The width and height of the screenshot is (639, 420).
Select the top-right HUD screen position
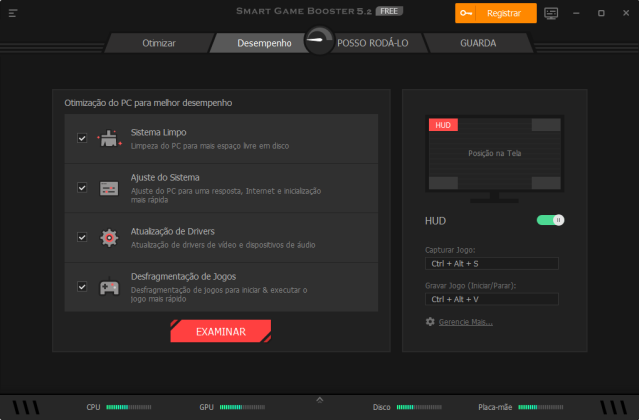point(546,125)
